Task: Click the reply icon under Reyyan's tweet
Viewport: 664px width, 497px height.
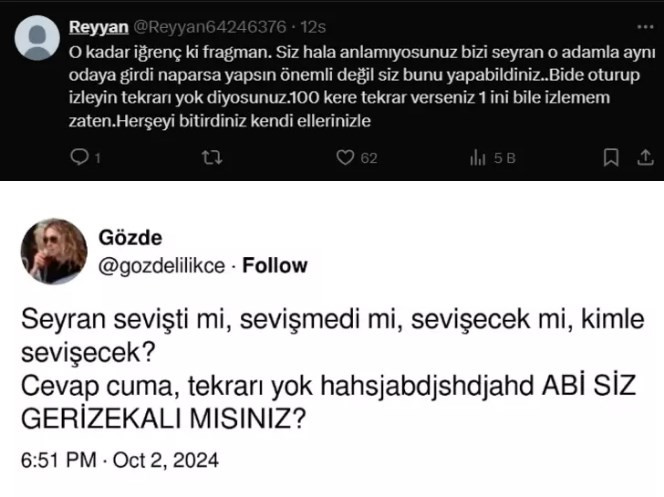Action: (81, 157)
